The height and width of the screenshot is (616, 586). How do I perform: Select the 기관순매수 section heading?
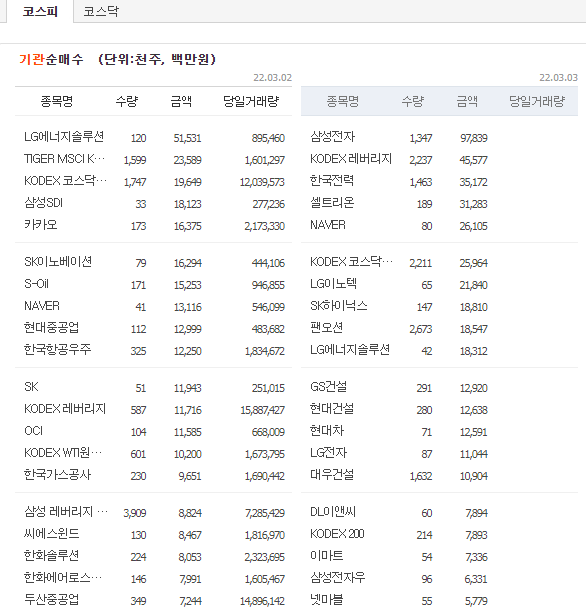(51, 59)
